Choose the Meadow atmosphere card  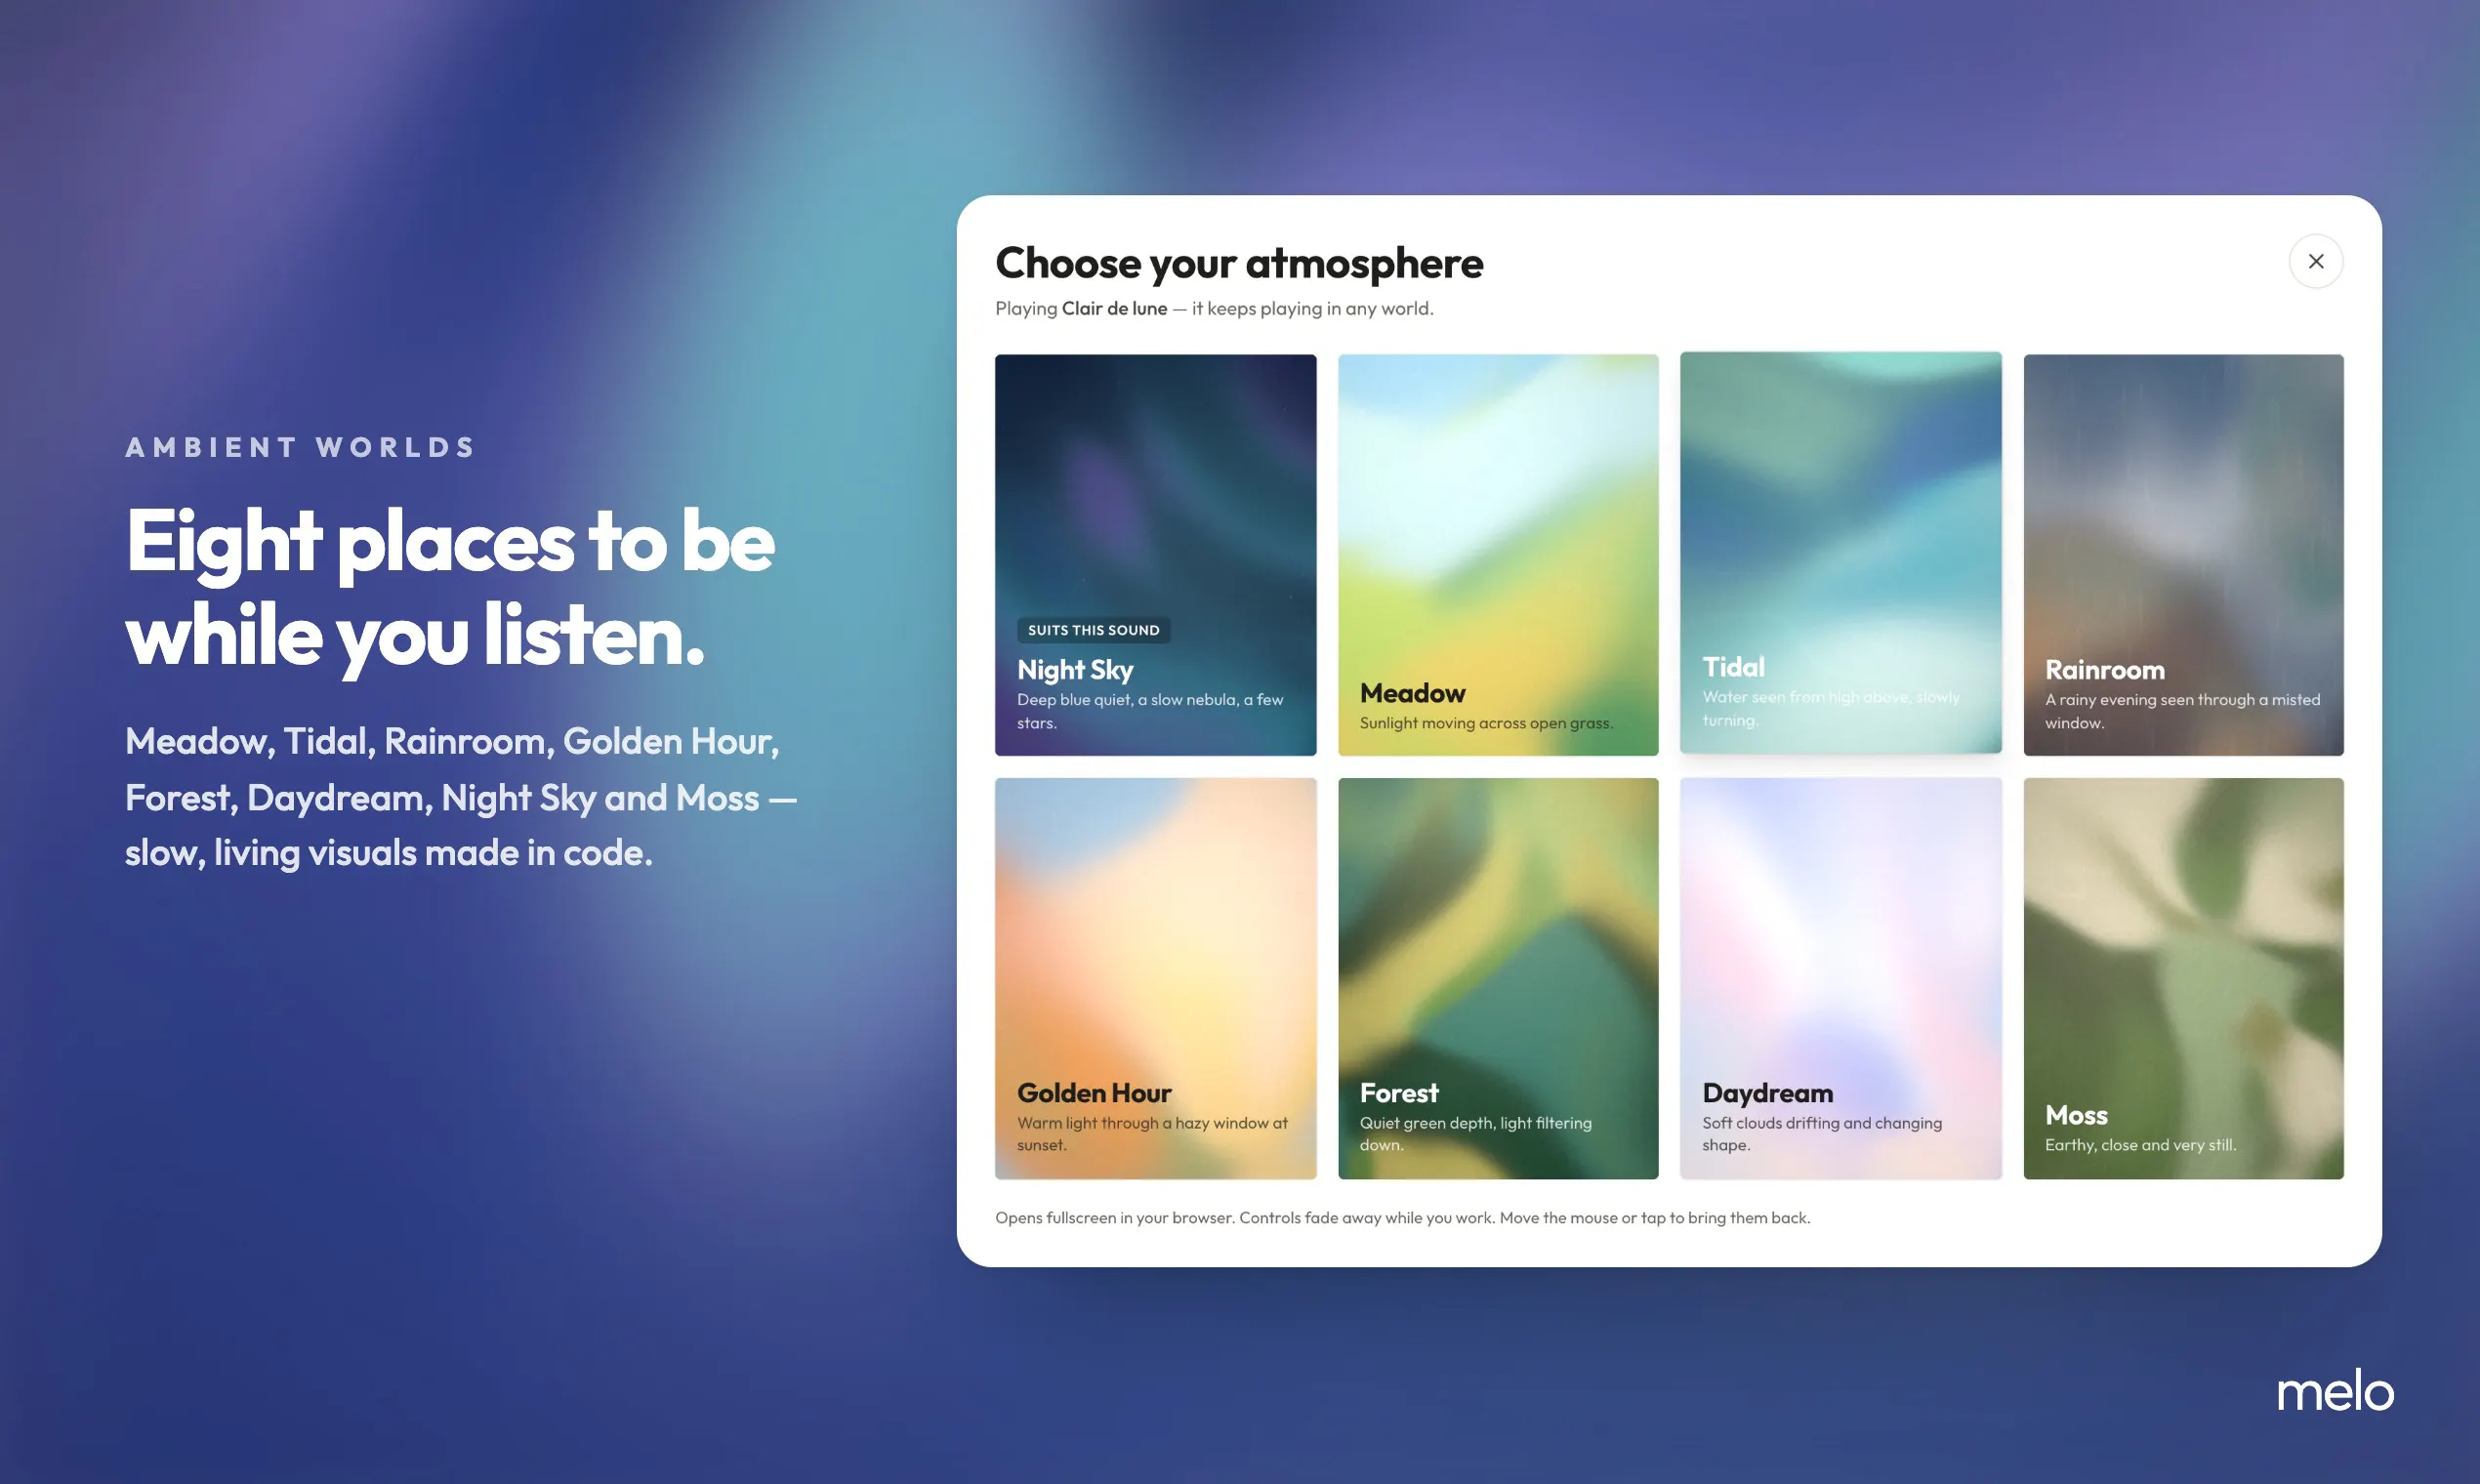coord(1498,555)
